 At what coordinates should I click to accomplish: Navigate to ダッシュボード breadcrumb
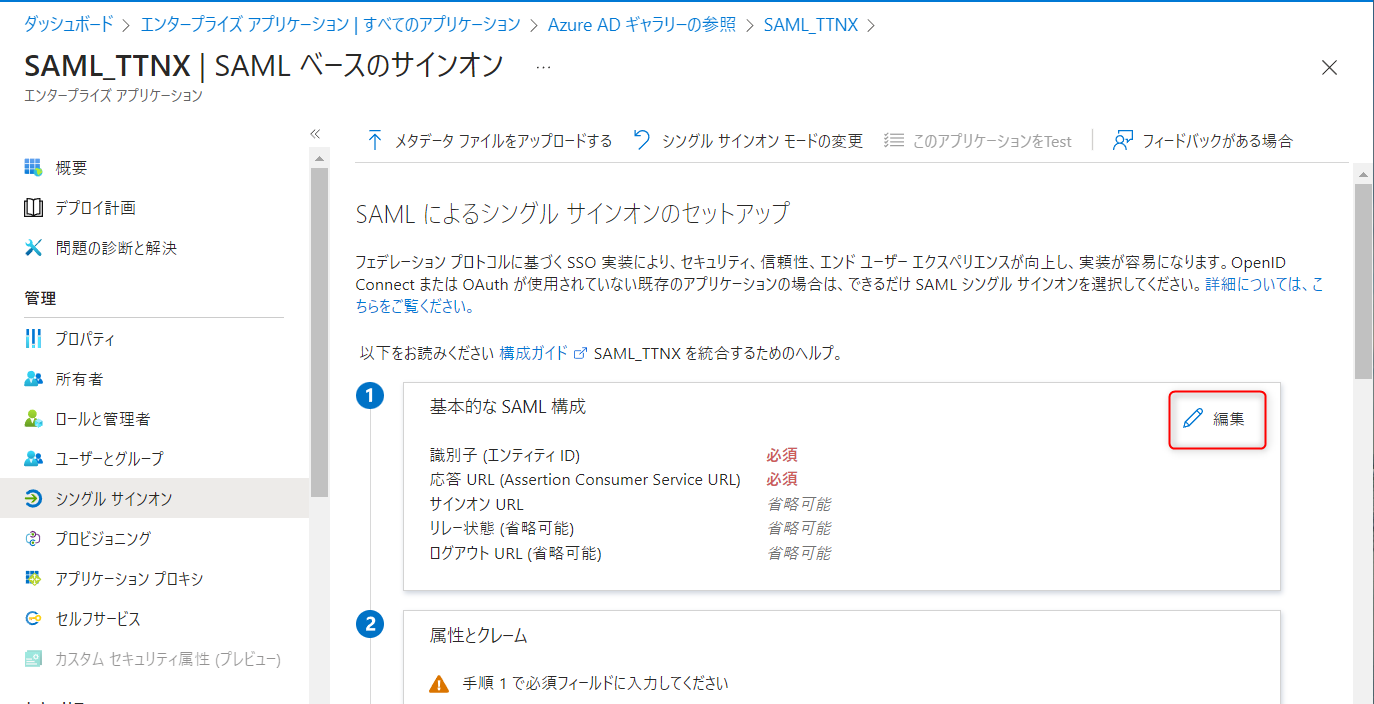(69, 24)
